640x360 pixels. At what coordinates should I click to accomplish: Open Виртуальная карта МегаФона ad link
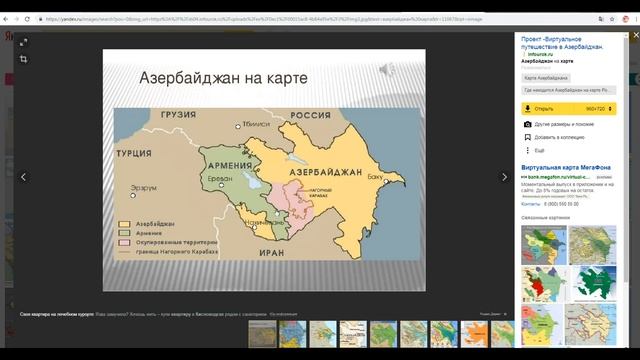566,167
